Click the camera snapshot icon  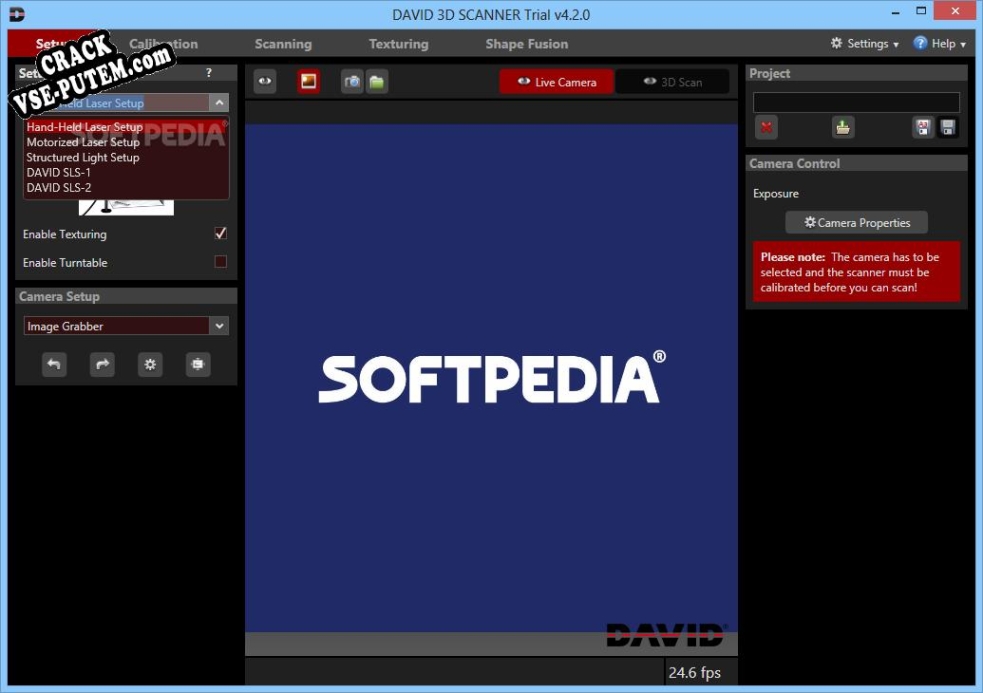click(352, 82)
